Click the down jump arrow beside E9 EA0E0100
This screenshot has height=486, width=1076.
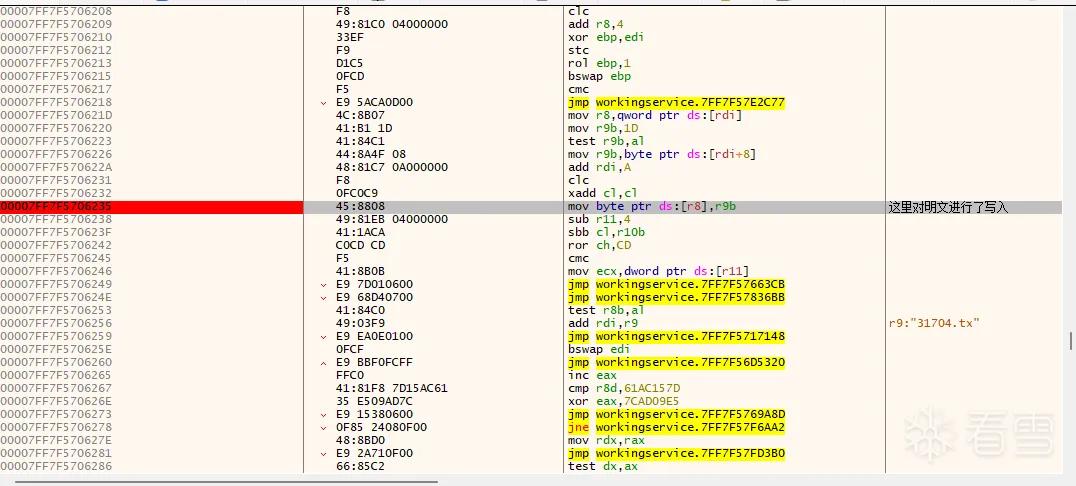click(323, 337)
